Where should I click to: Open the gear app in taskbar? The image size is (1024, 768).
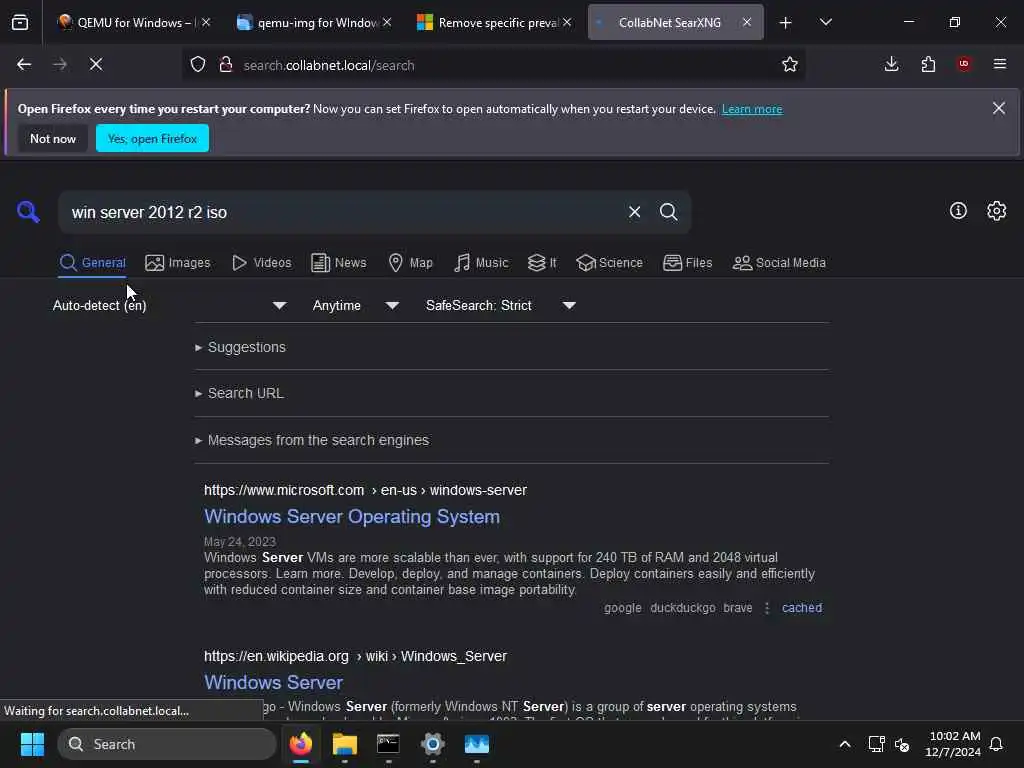click(432, 744)
